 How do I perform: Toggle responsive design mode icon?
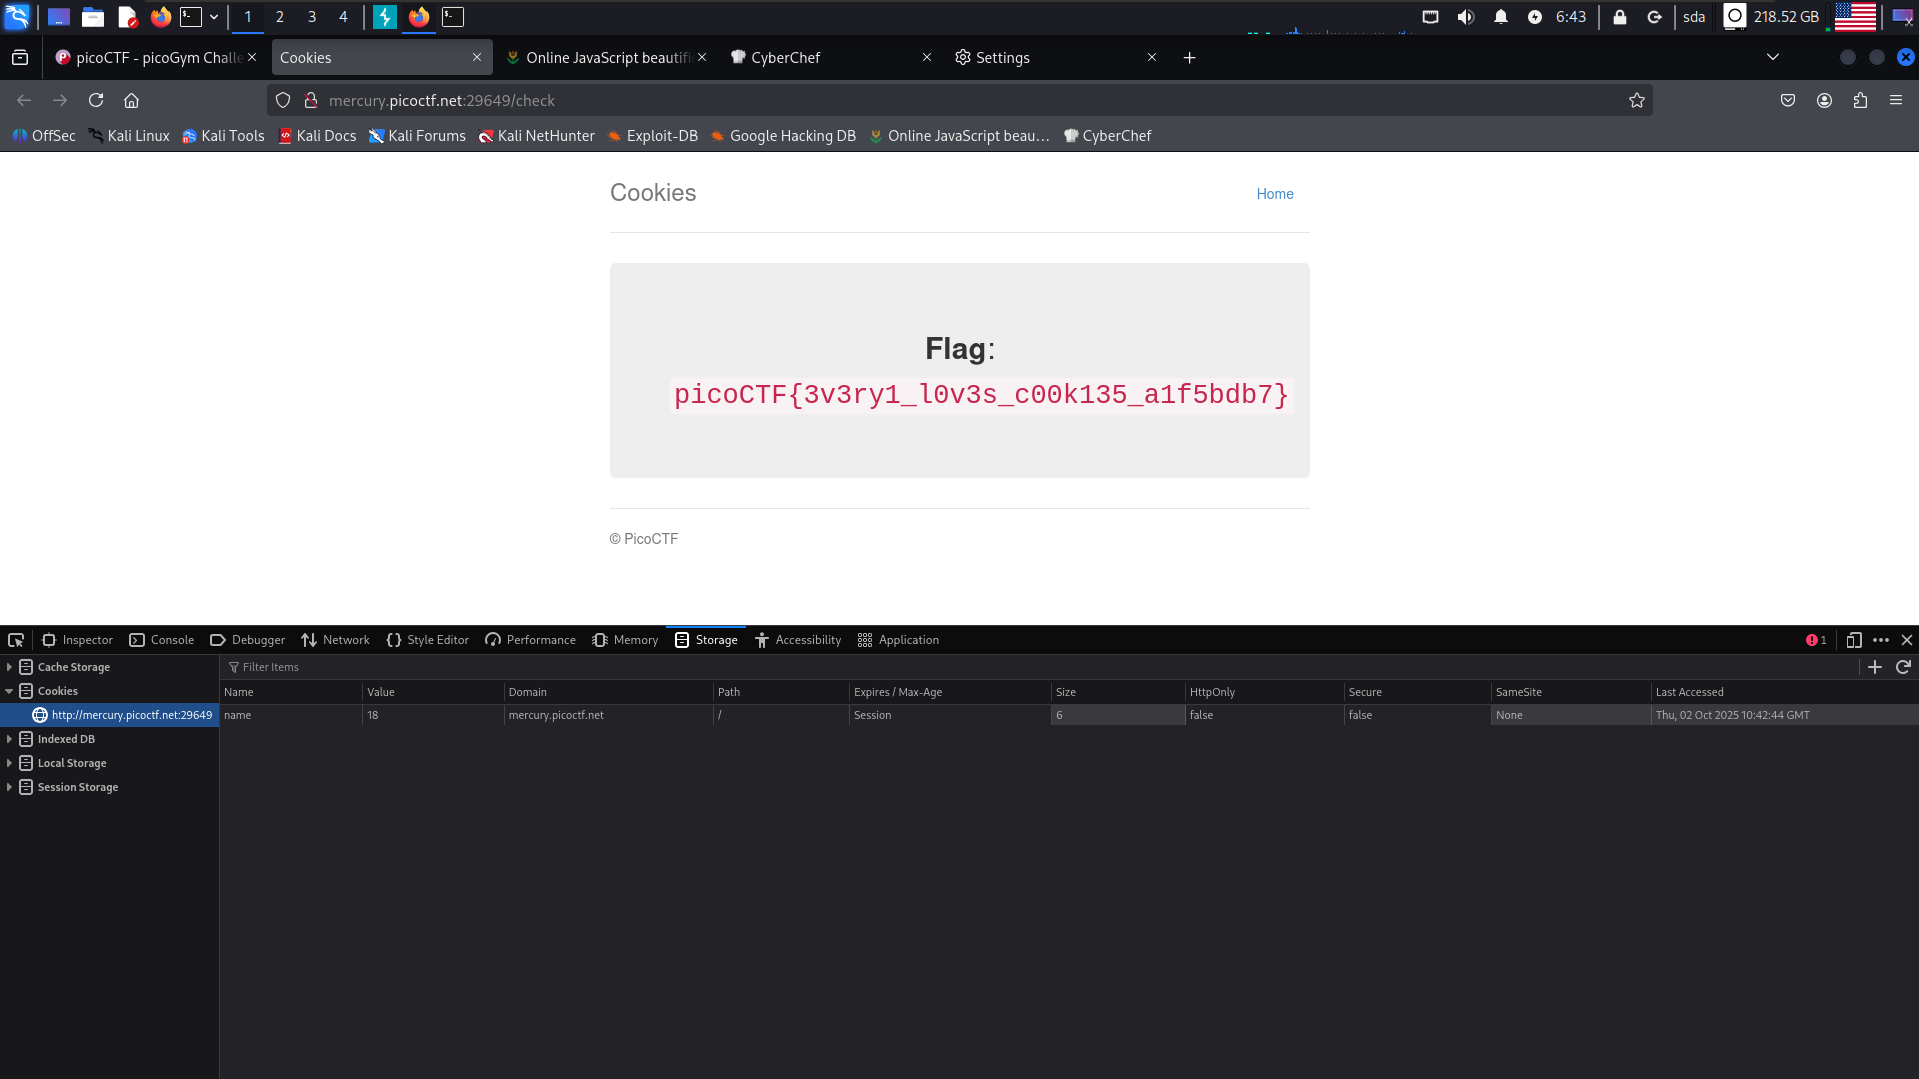coord(1853,640)
